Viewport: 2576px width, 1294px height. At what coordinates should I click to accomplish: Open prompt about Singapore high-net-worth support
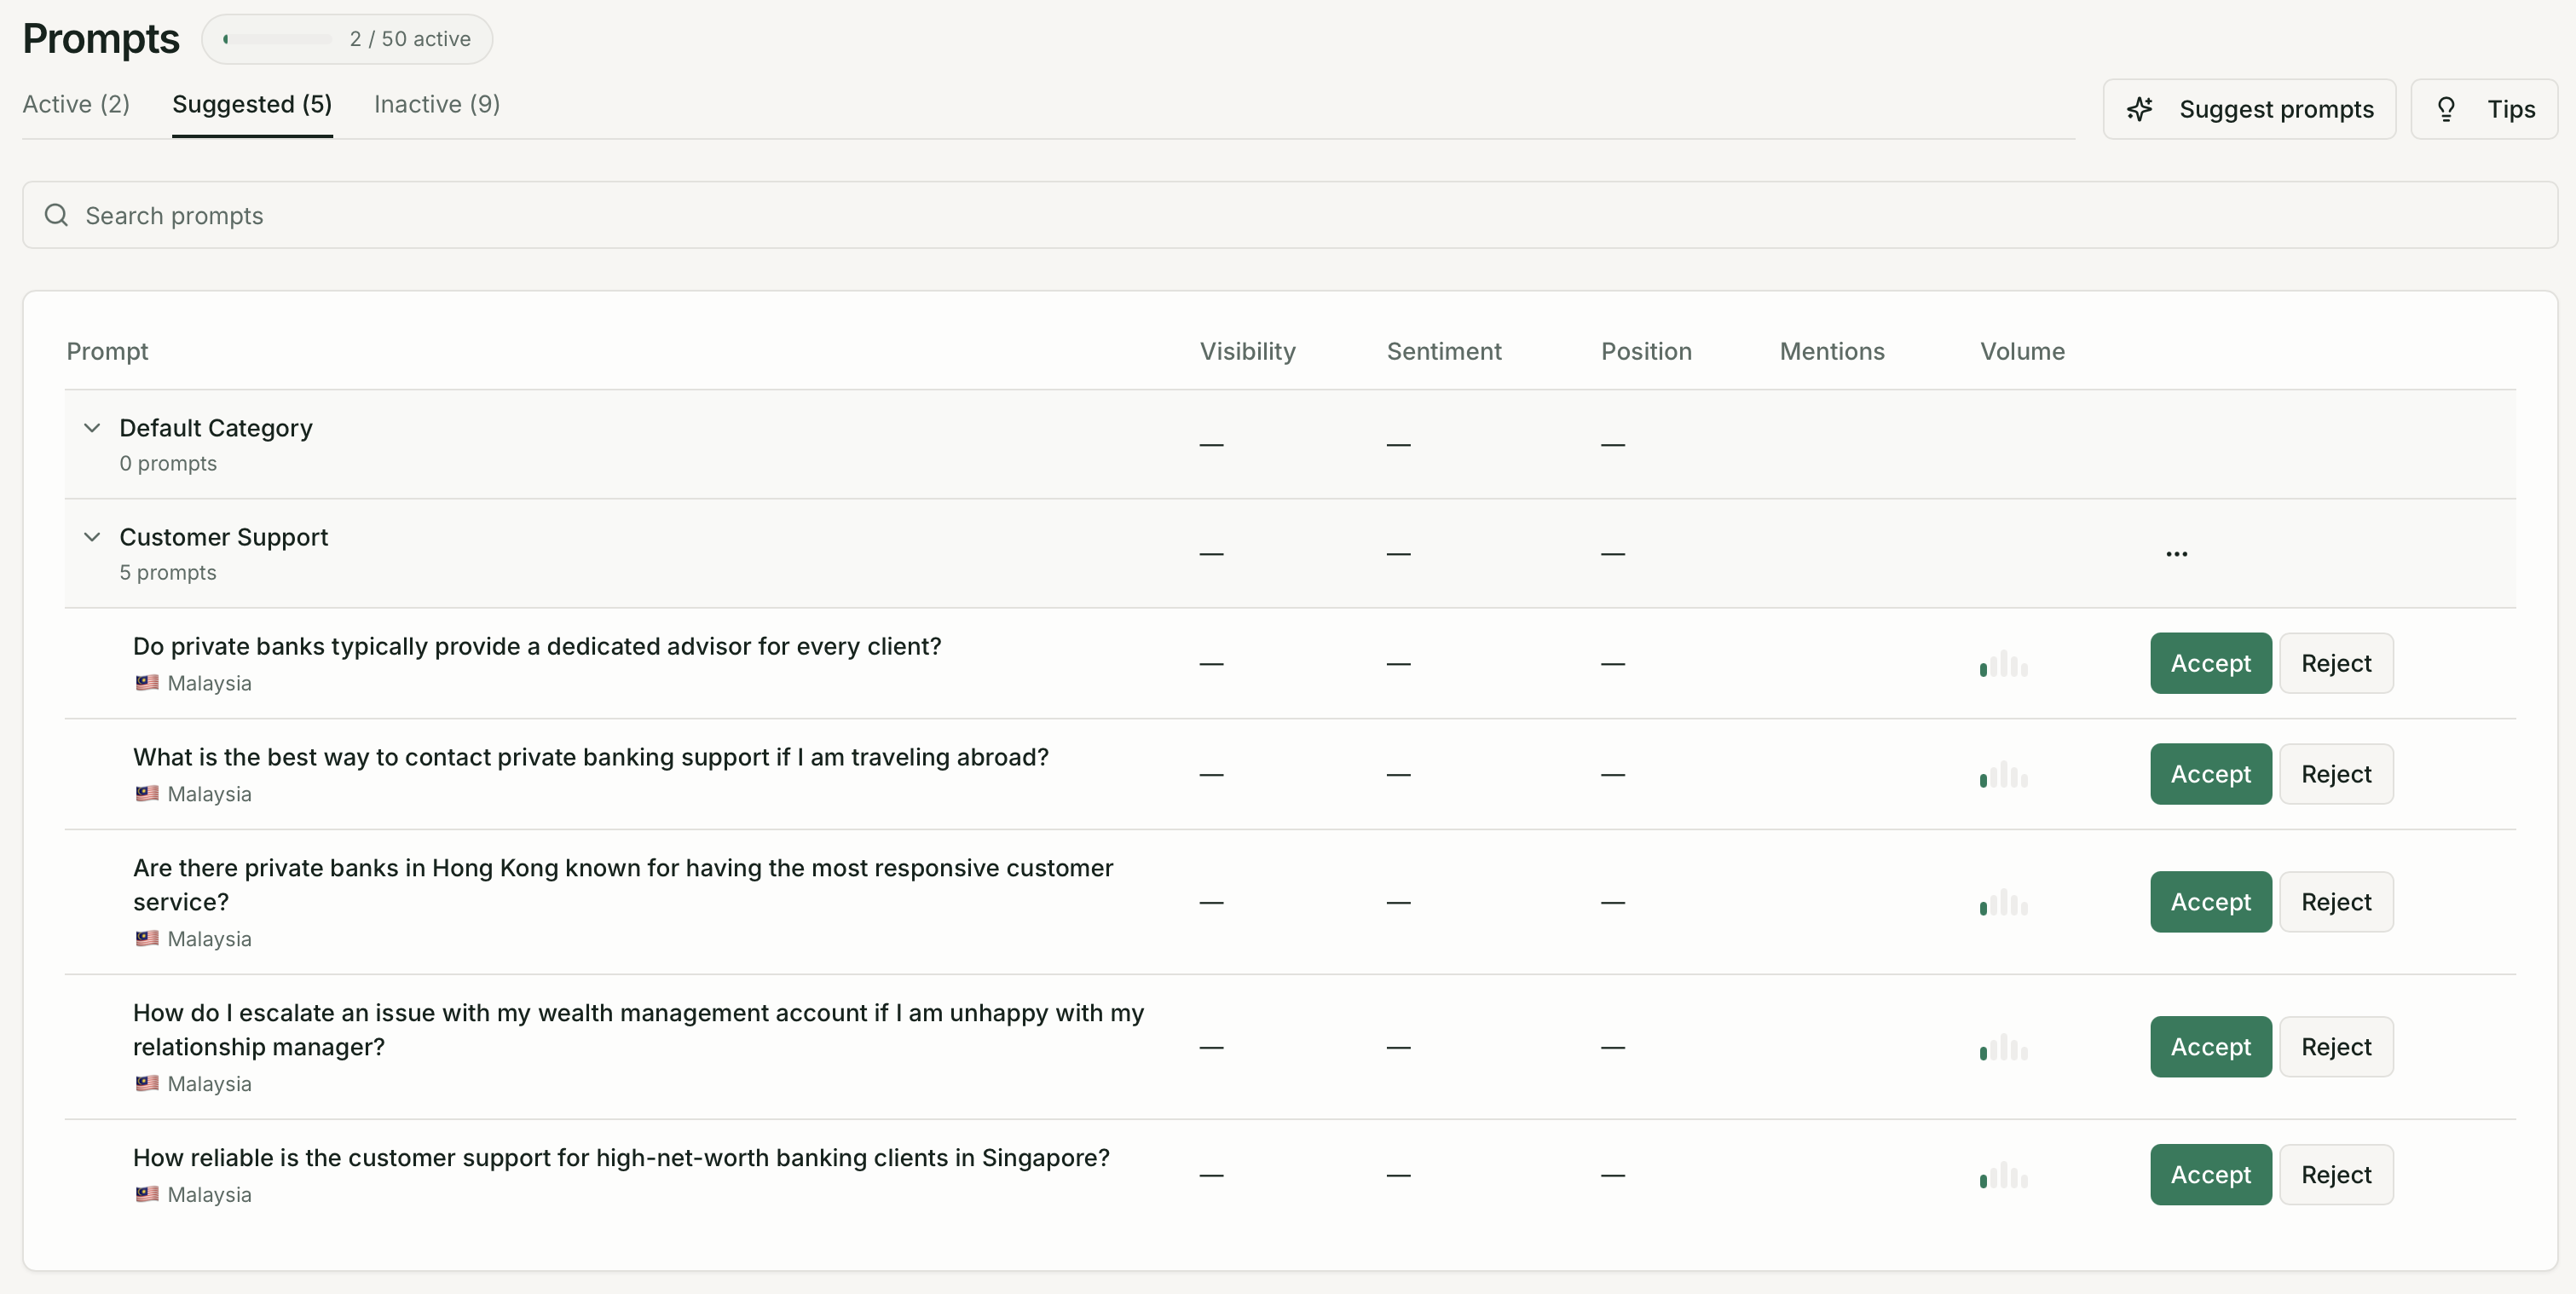point(621,1158)
